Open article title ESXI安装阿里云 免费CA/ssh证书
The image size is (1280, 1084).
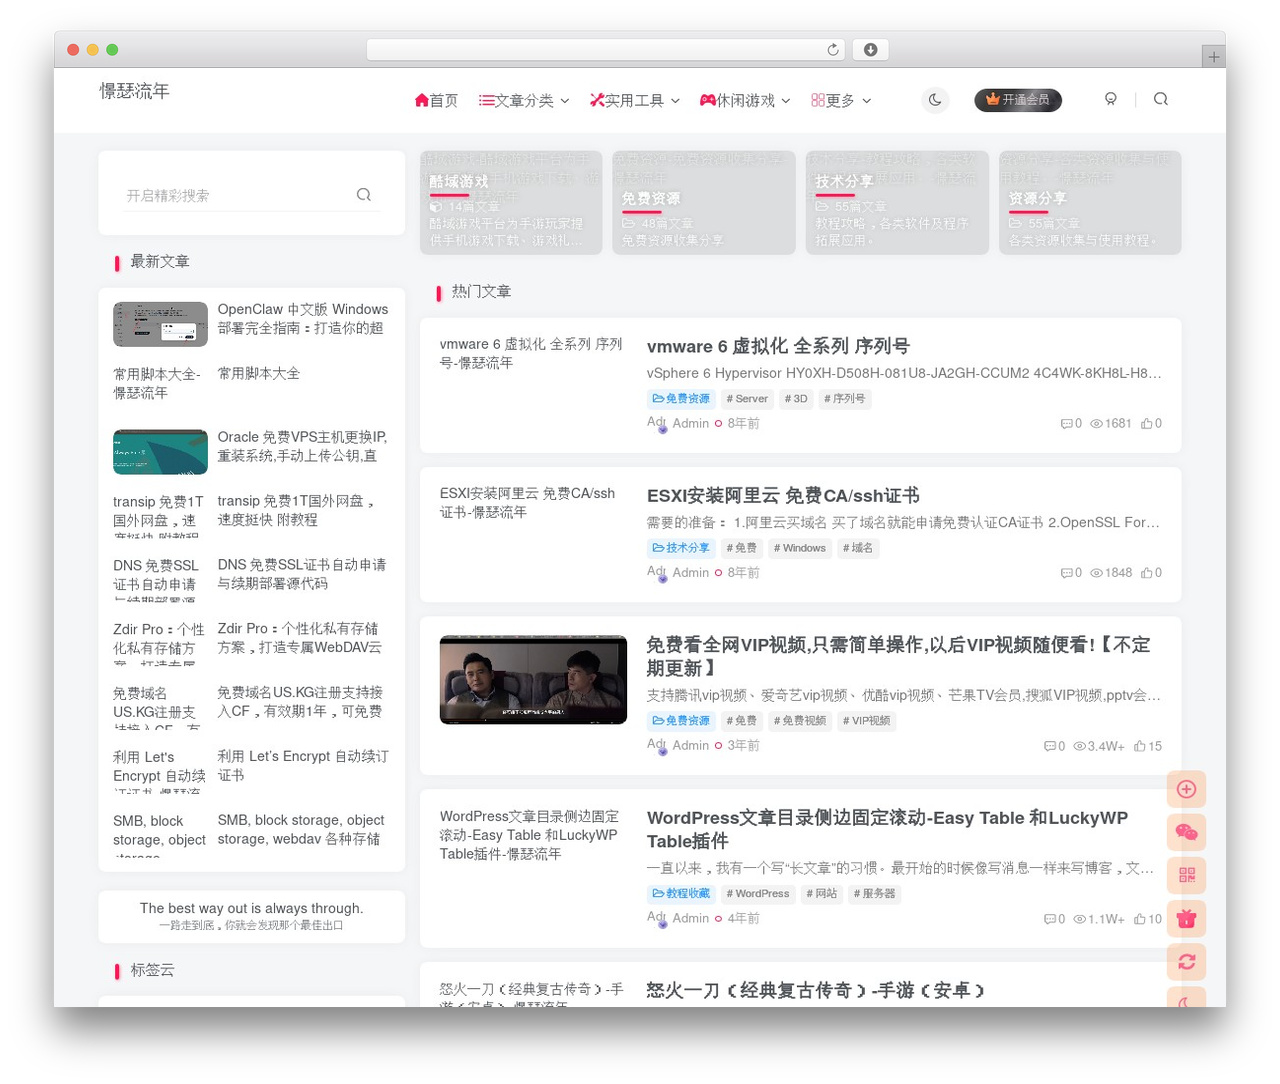783,495
